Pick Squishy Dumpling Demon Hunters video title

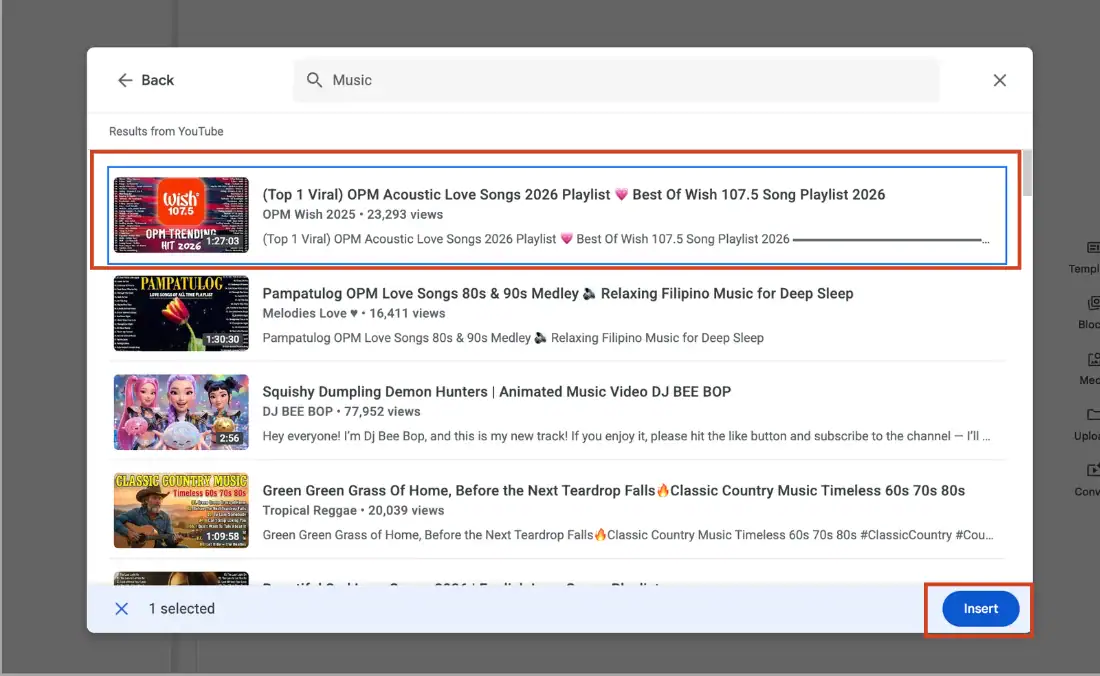tap(497, 391)
